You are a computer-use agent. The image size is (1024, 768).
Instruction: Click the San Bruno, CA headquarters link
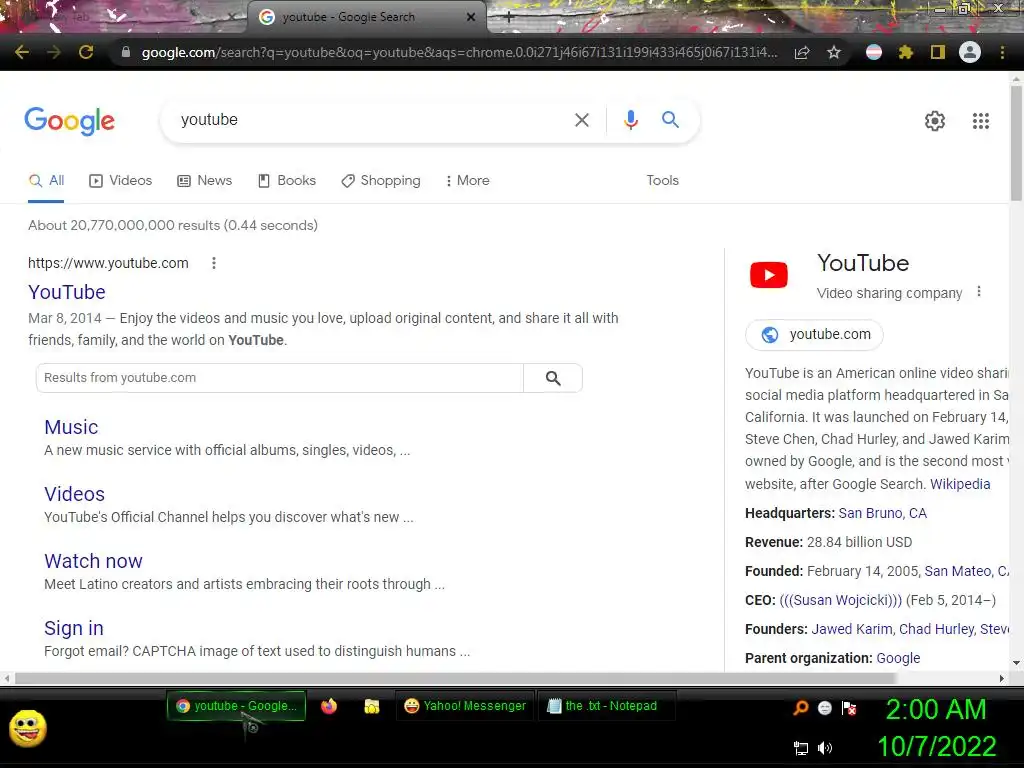click(x=882, y=513)
